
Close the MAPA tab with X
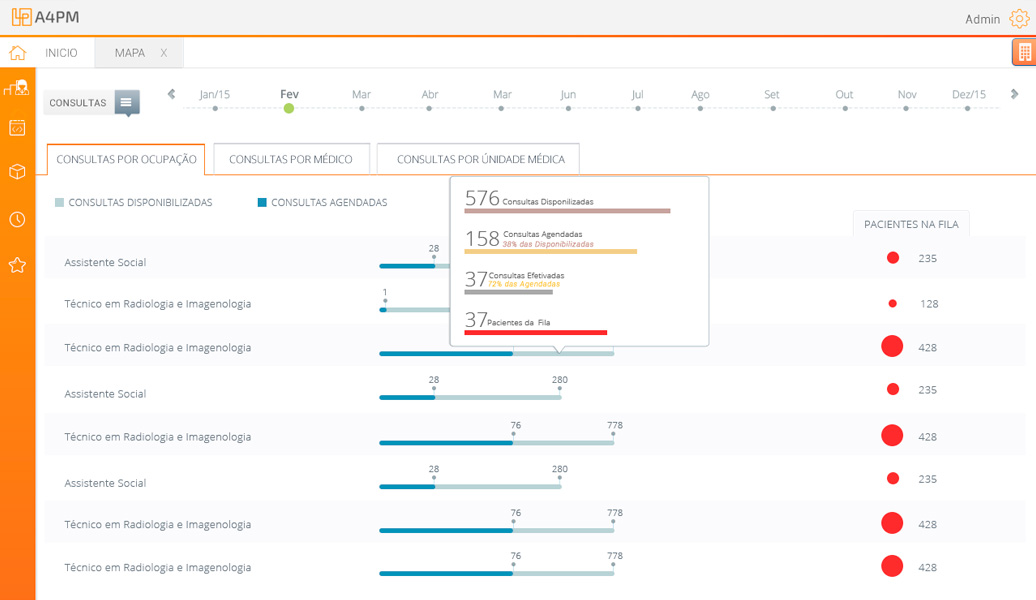(x=164, y=53)
